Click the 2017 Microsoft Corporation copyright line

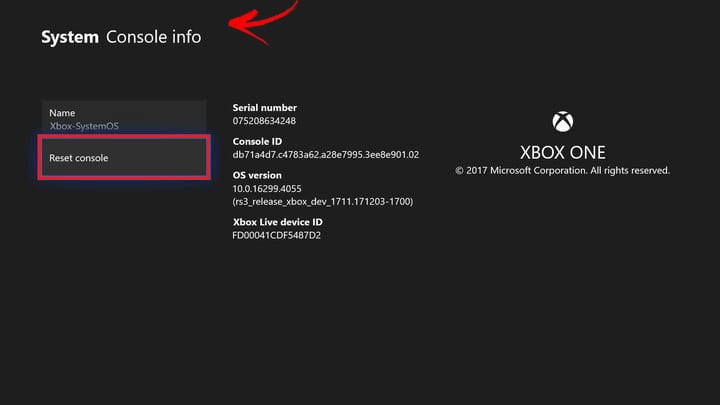tap(562, 170)
